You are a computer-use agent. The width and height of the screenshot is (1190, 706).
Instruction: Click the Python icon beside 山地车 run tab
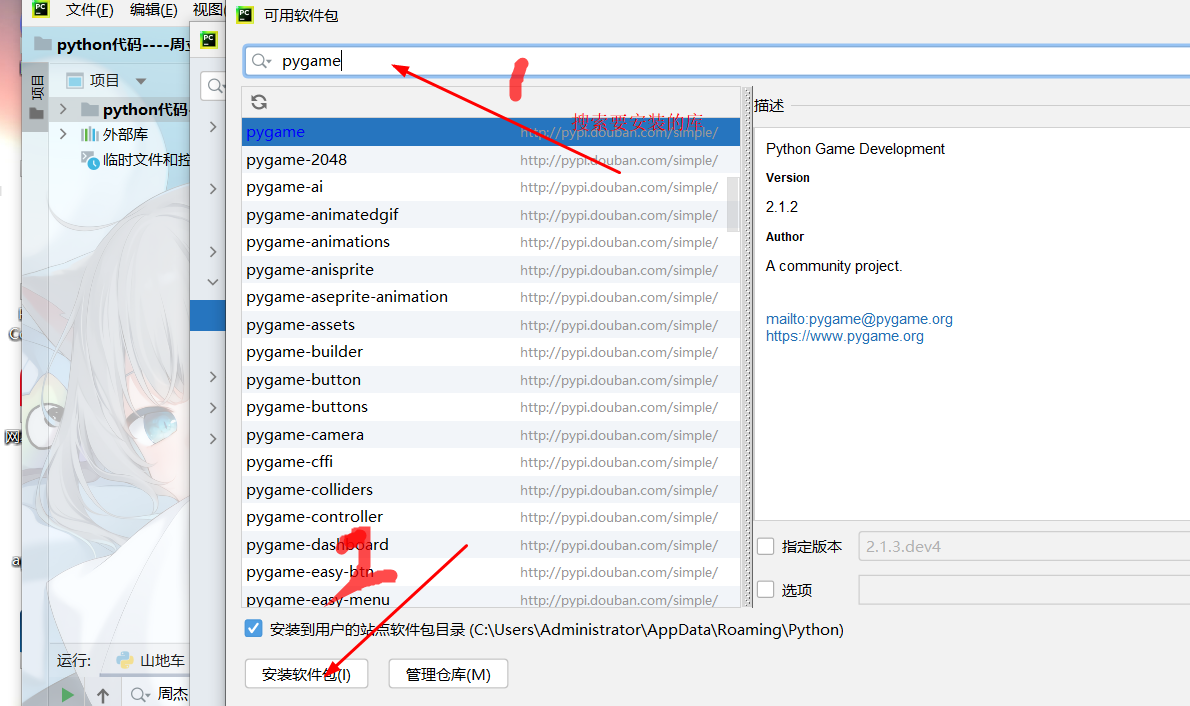click(x=124, y=660)
